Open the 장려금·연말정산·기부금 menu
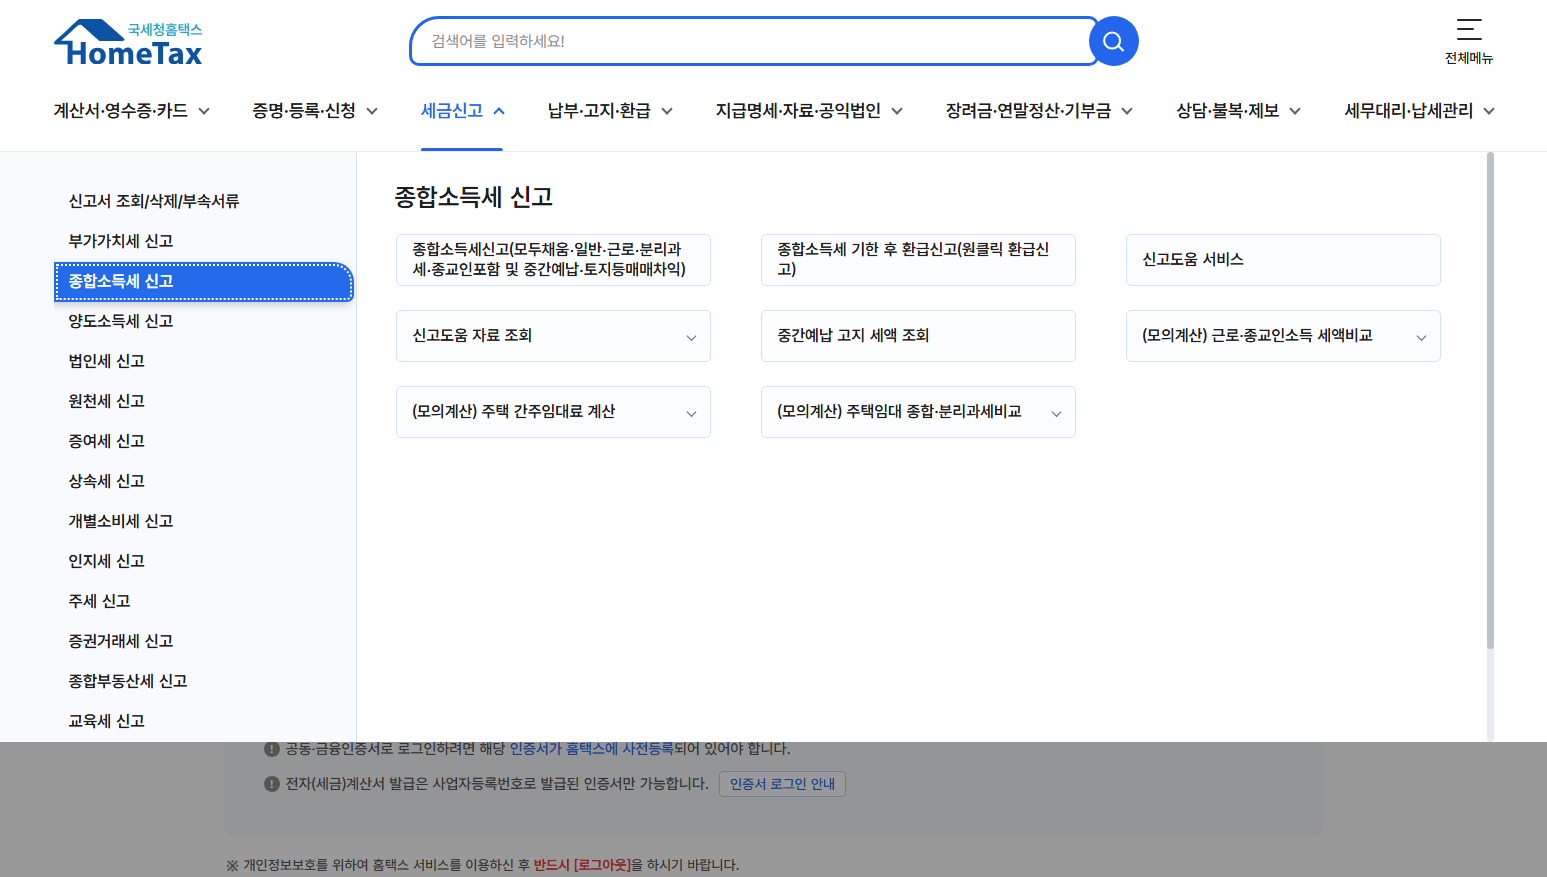 pyautogui.click(x=1039, y=111)
